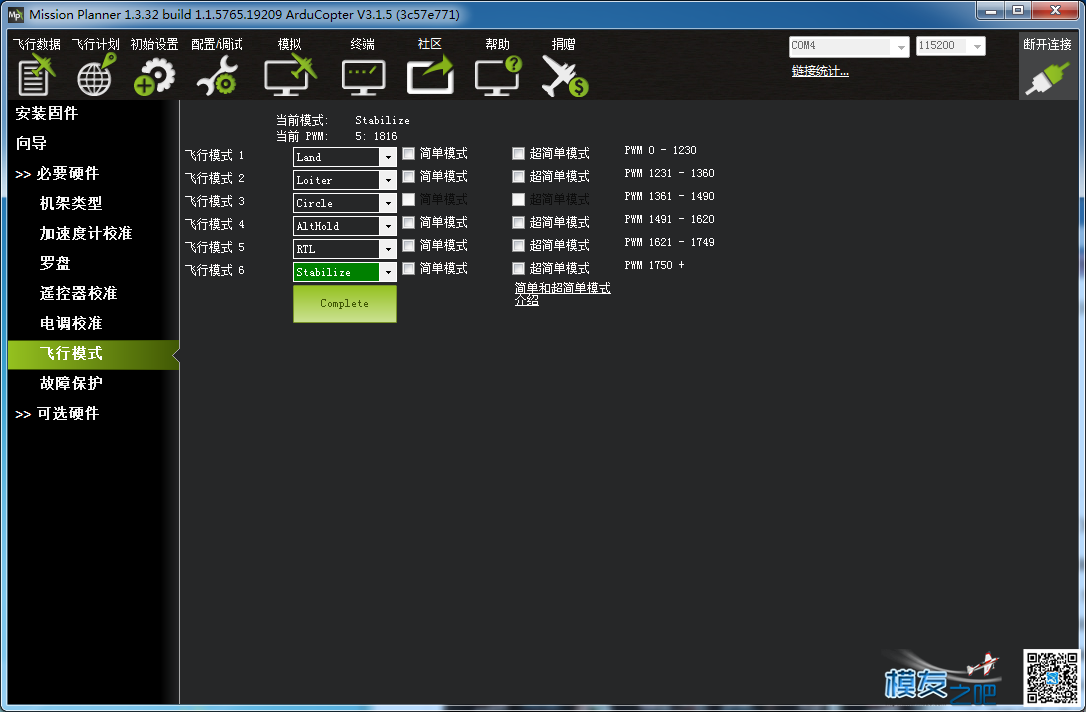Enable 超简单模式 for 飞行模式 2
1086x712 pixels.
[x=518, y=177]
